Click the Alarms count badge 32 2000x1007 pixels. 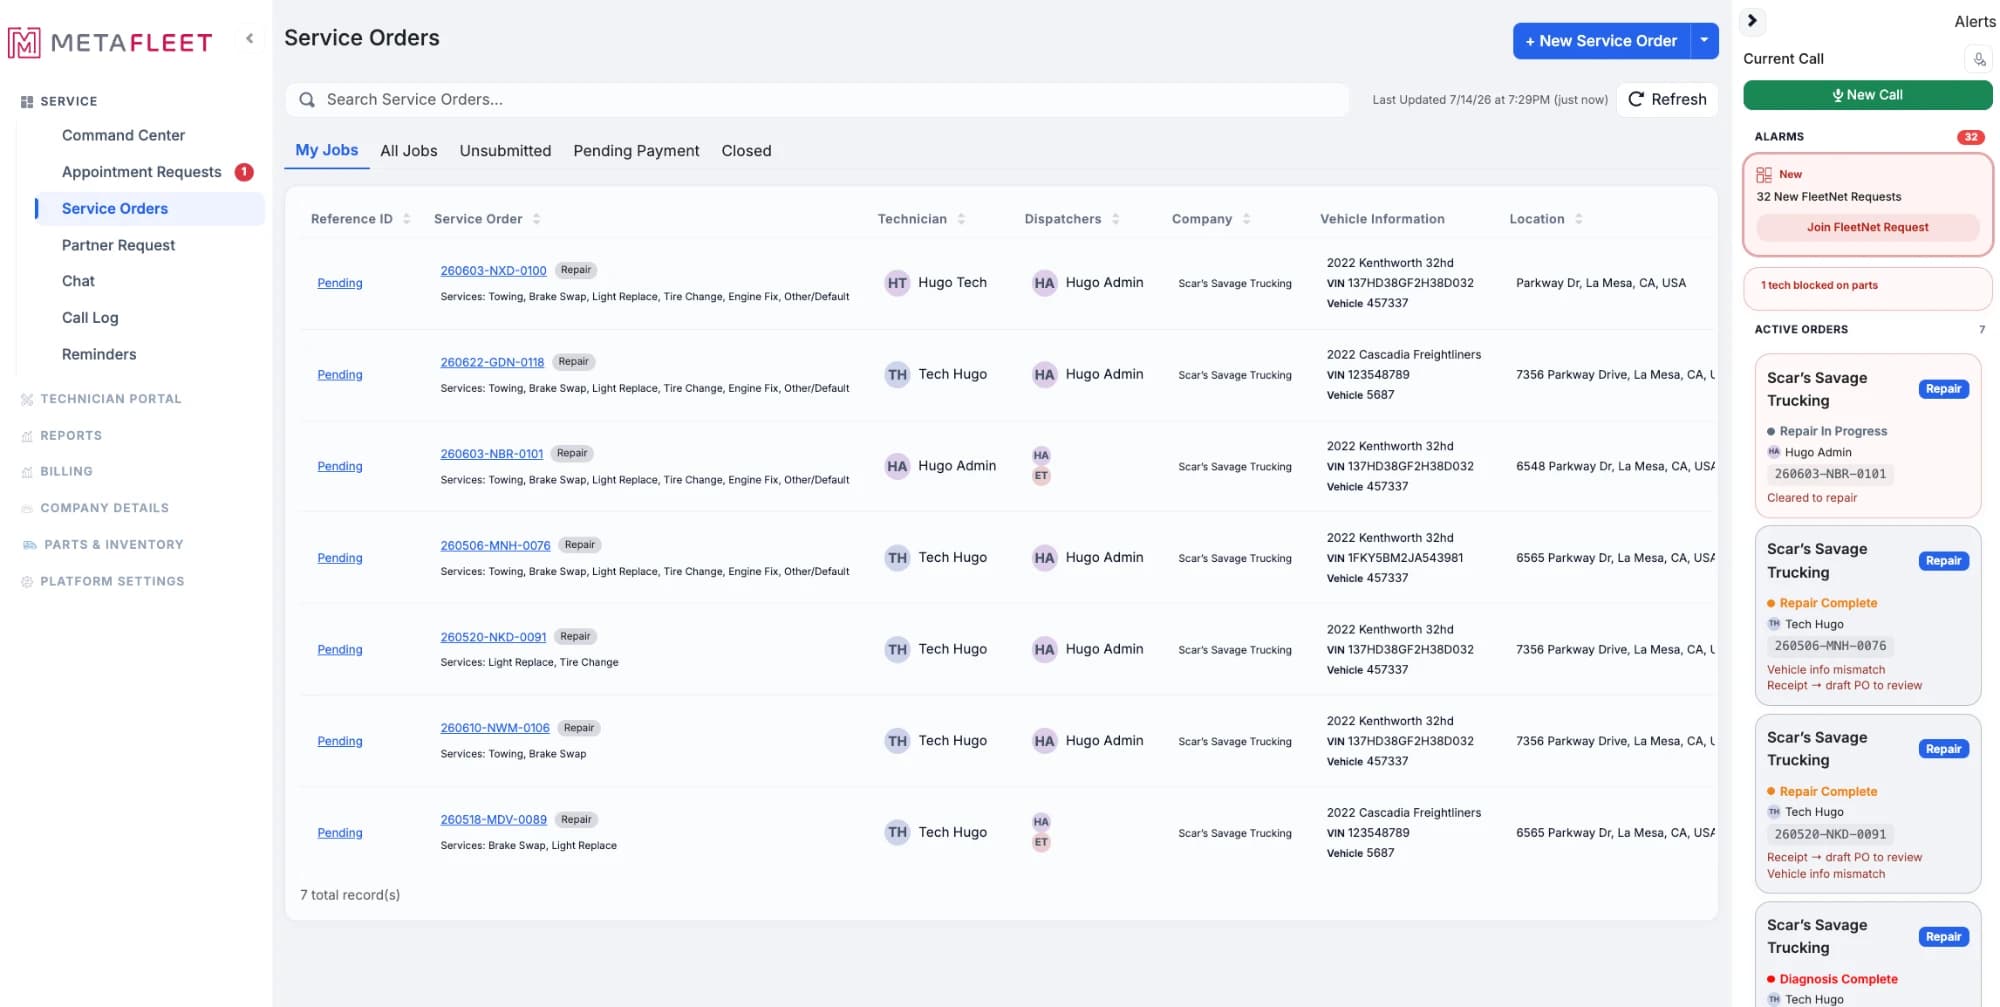1970,137
